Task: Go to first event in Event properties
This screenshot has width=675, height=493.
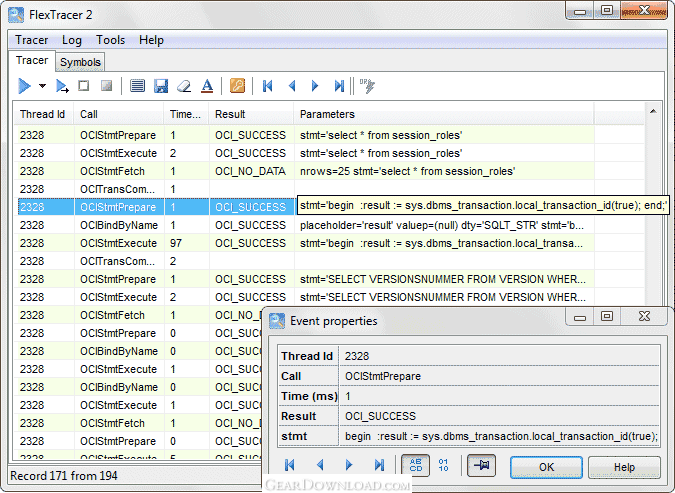Action: point(290,465)
